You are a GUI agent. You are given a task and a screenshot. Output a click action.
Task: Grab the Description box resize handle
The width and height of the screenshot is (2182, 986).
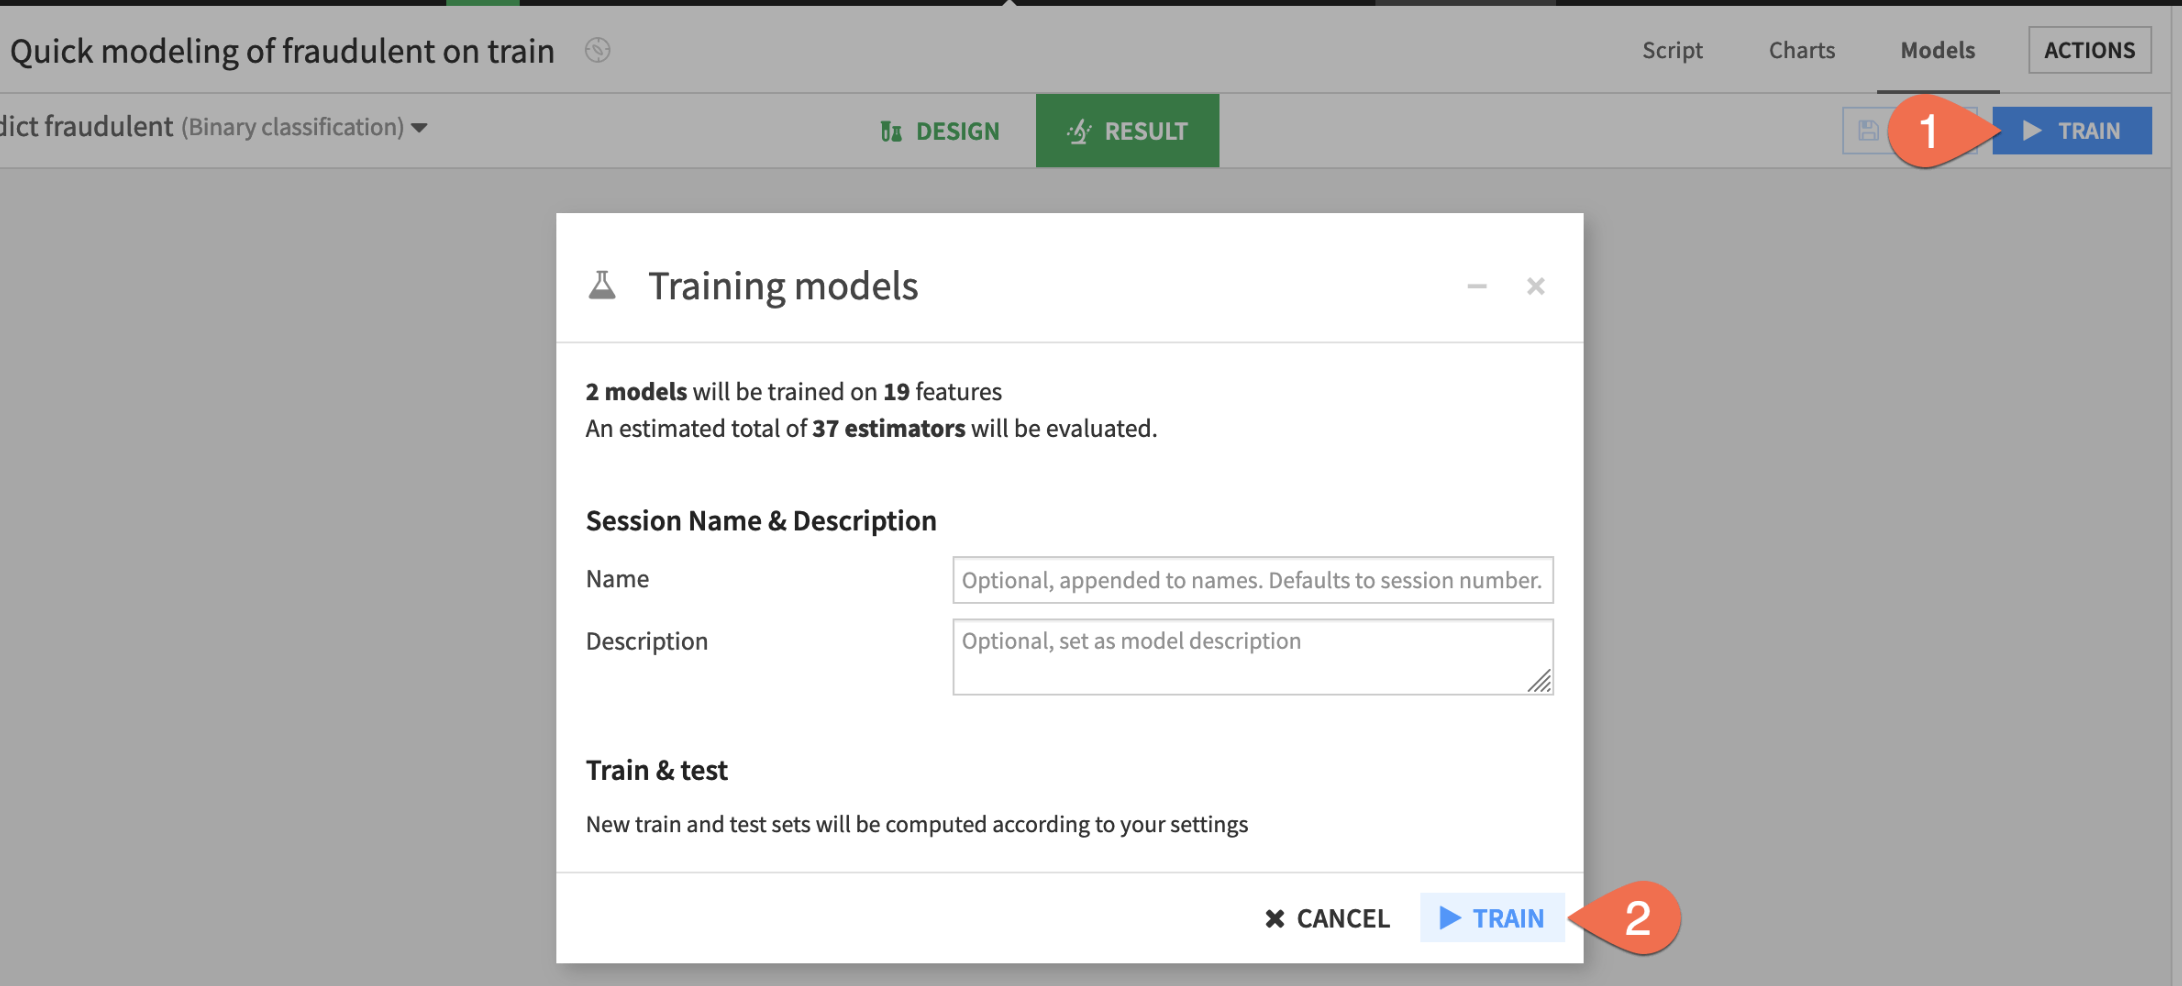[x=1540, y=682]
